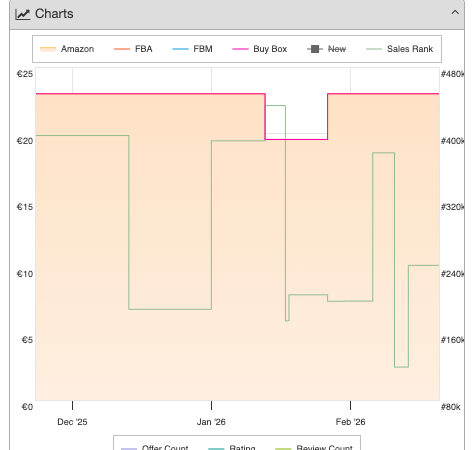Click the #160k sales rank axis label
Screen dimensions: 474x450
[x=452, y=340]
